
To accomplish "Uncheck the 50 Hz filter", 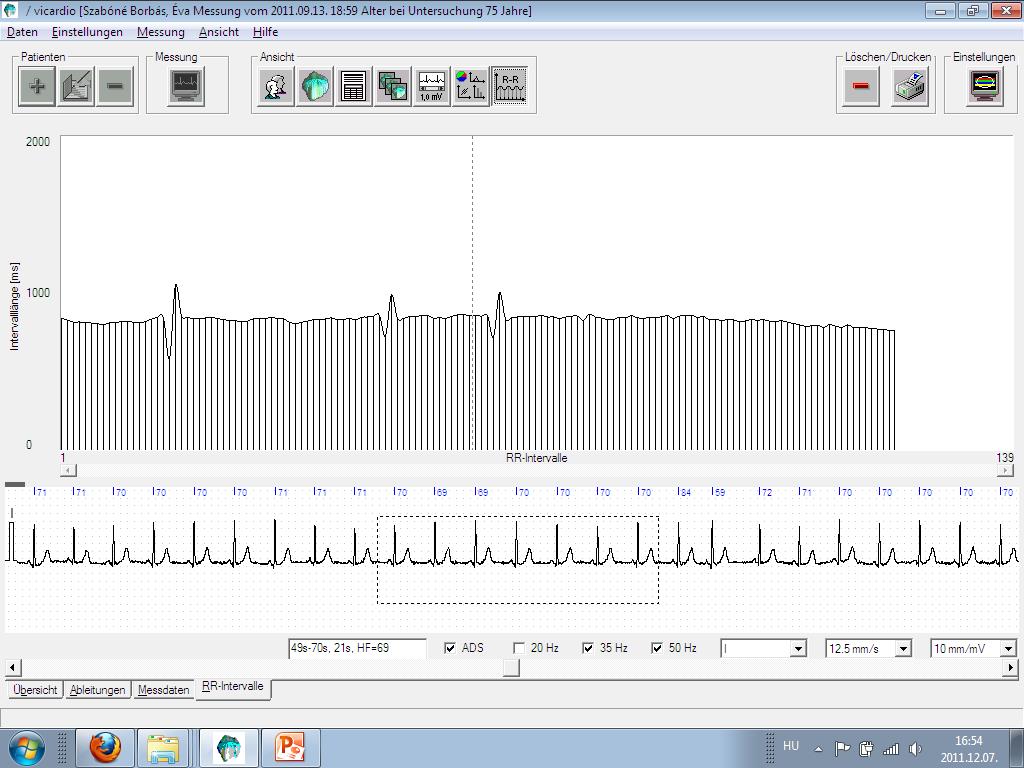I will click(657, 648).
